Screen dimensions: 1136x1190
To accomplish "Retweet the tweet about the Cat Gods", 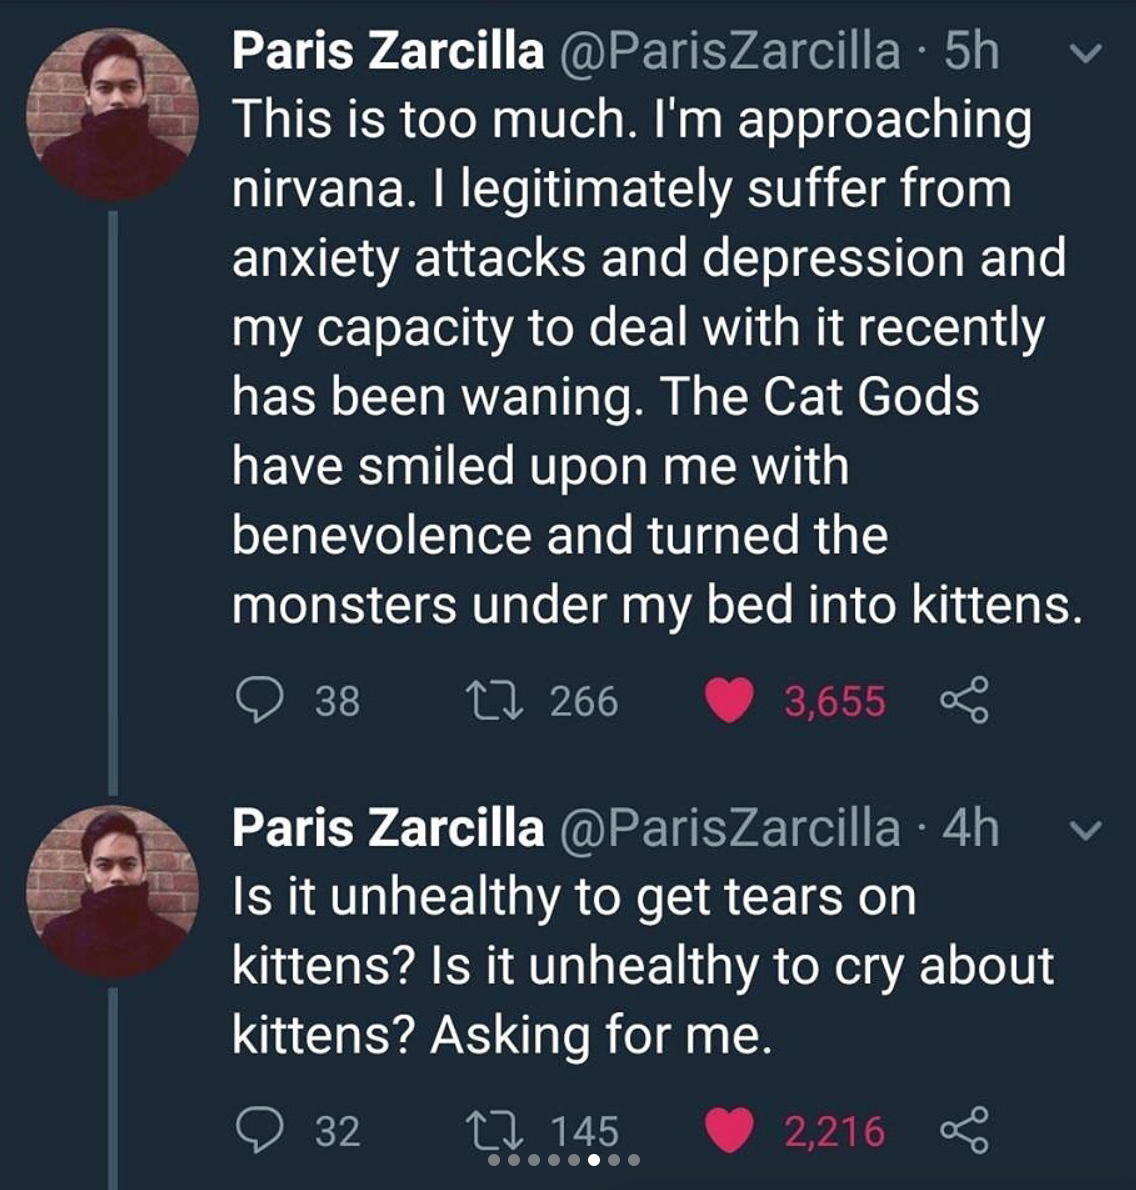I will coord(495,700).
